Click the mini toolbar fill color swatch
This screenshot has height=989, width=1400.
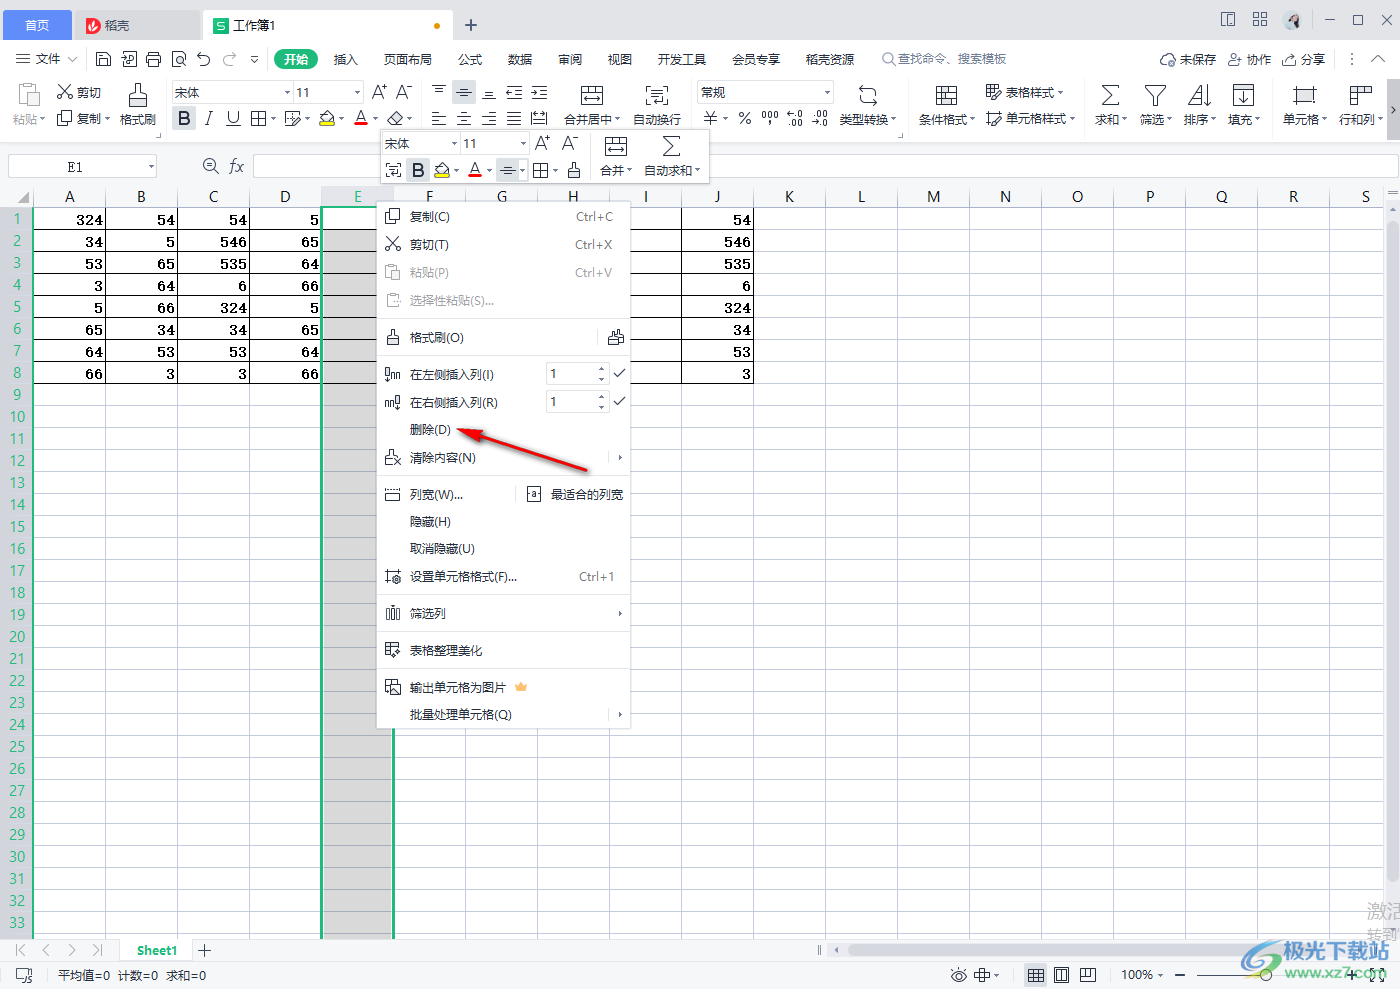[x=441, y=170]
